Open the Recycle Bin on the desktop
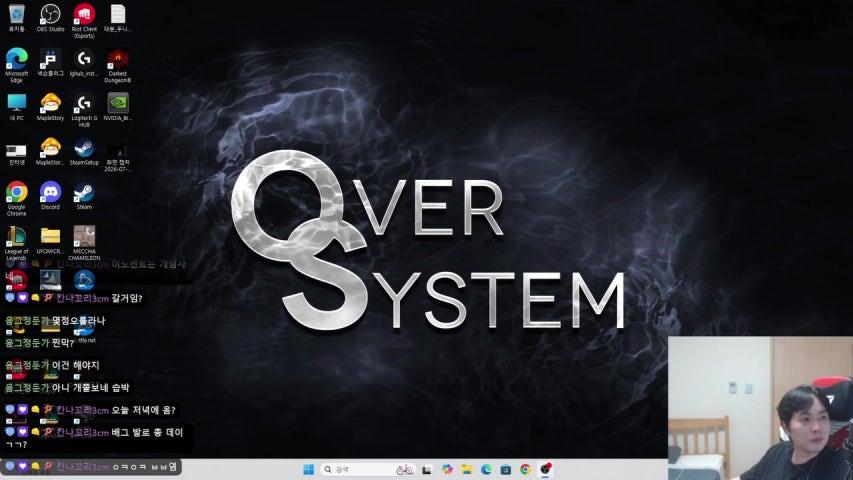 click(x=16, y=17)
